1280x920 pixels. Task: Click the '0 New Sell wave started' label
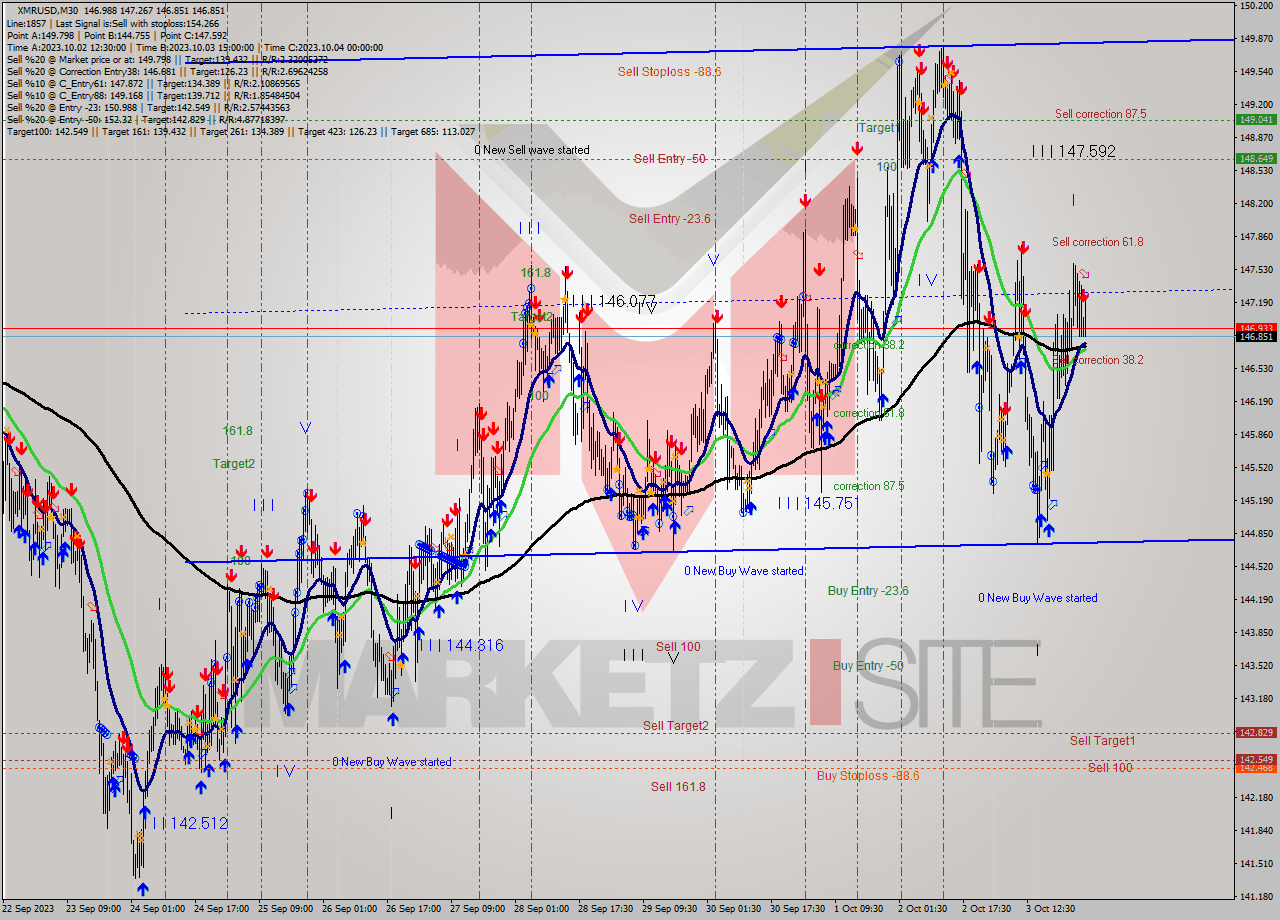point(532,150)
